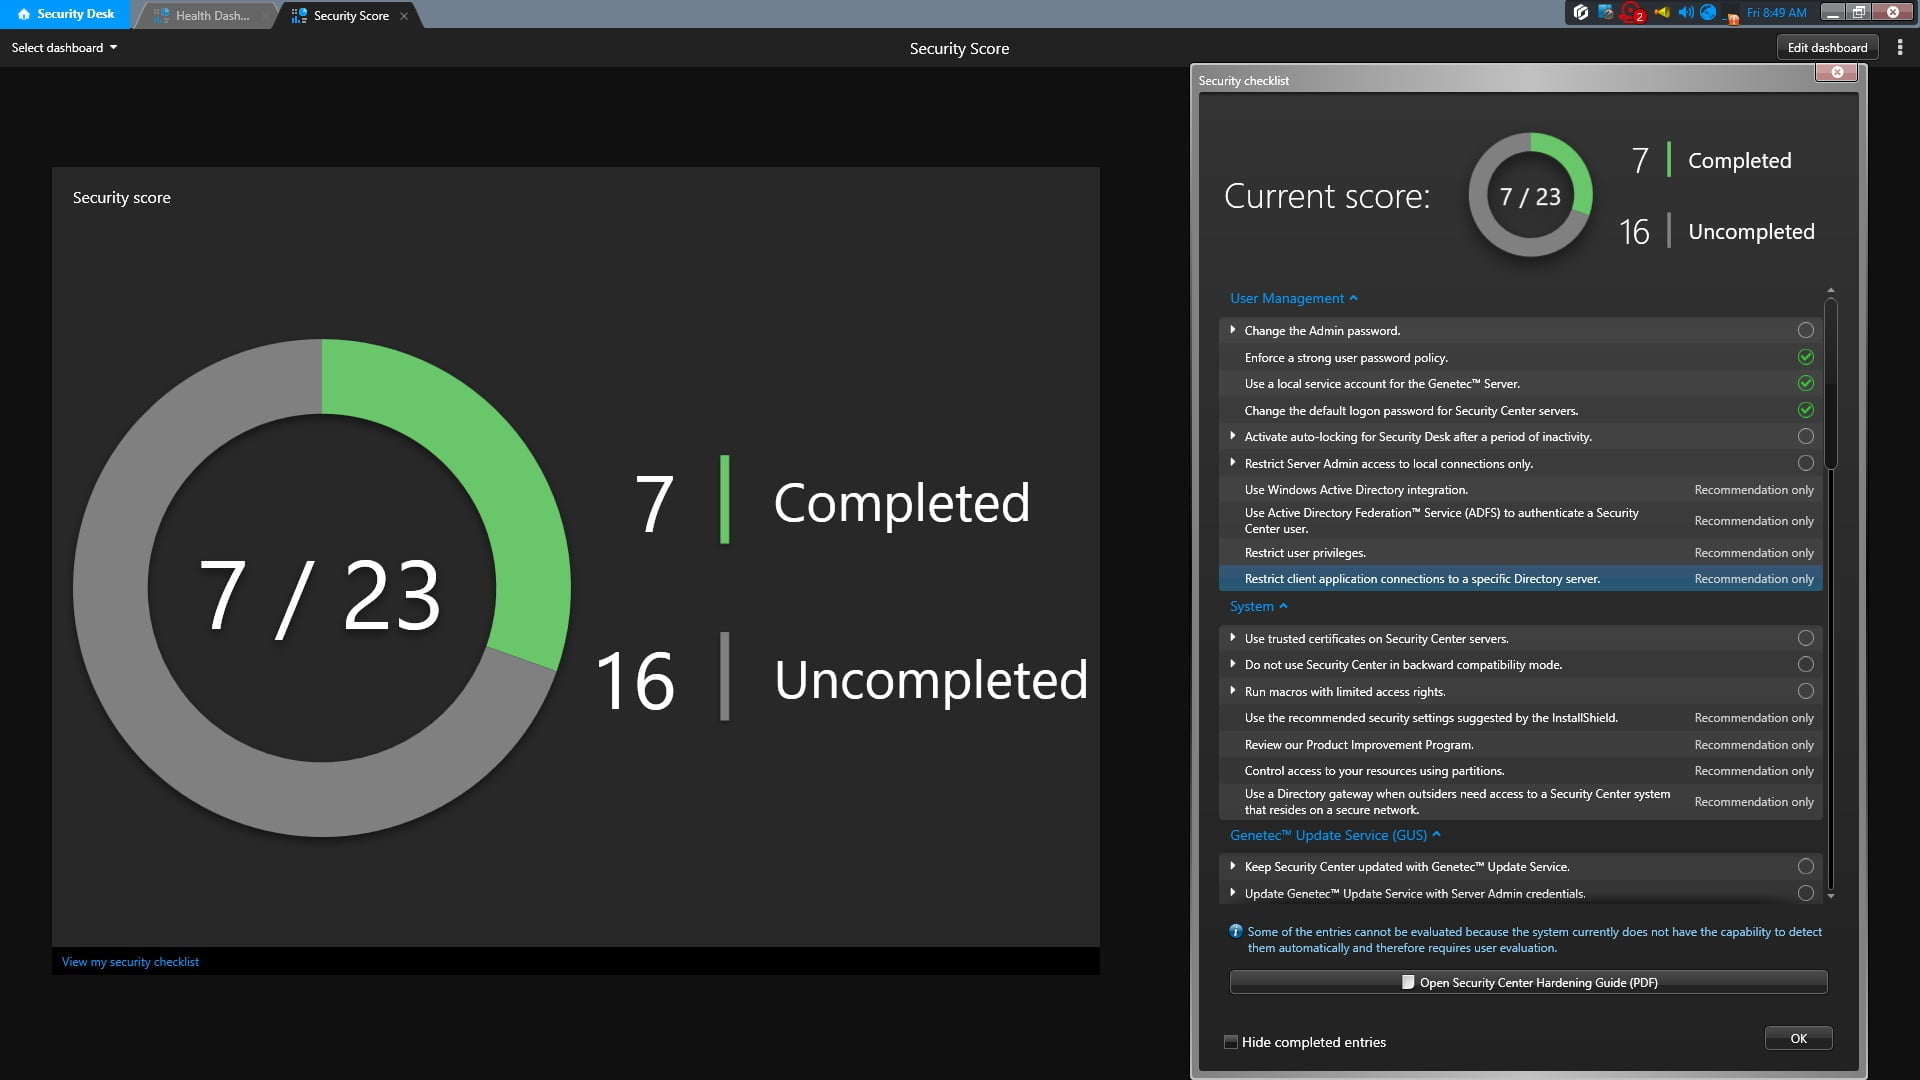
Task: Close the Security Score tab
Action: pos(404,16)
